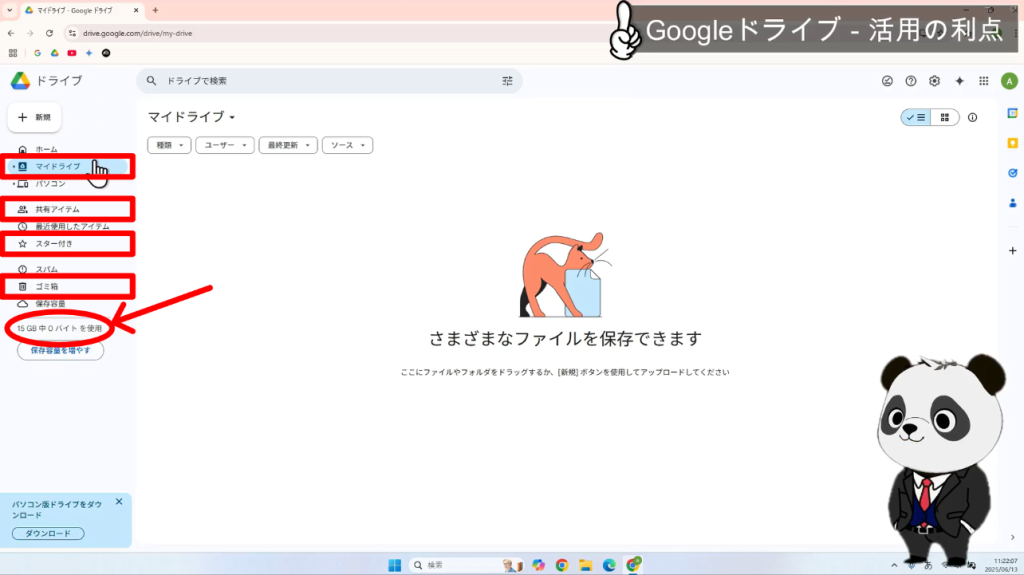Screen dimensions: 1024x575
Task: Click the ダウンロード button
Action: point(48,534)
